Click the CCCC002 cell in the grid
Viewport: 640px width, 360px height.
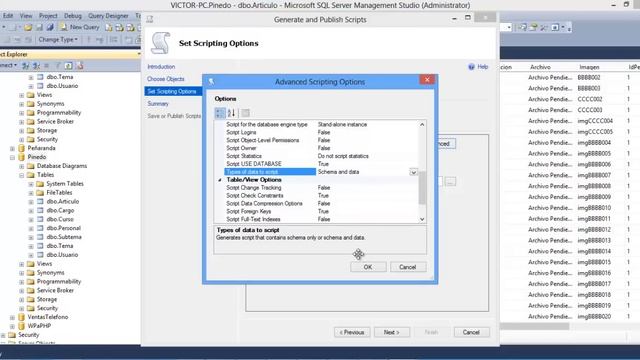click(590, 99)
